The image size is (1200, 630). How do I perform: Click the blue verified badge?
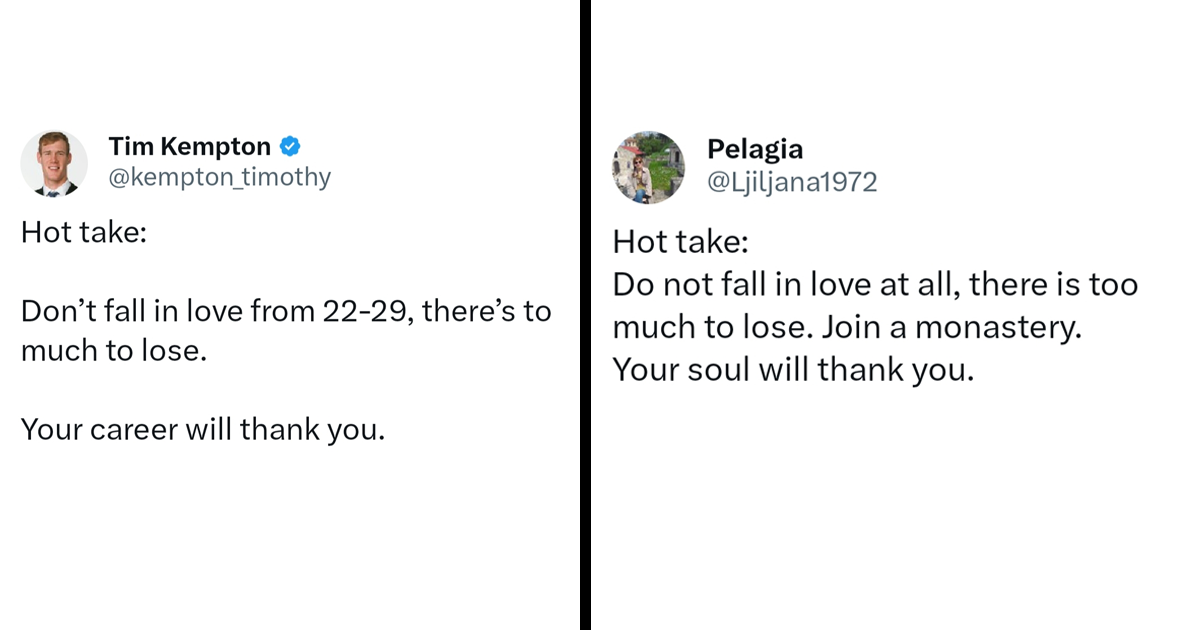pos(290,147)
